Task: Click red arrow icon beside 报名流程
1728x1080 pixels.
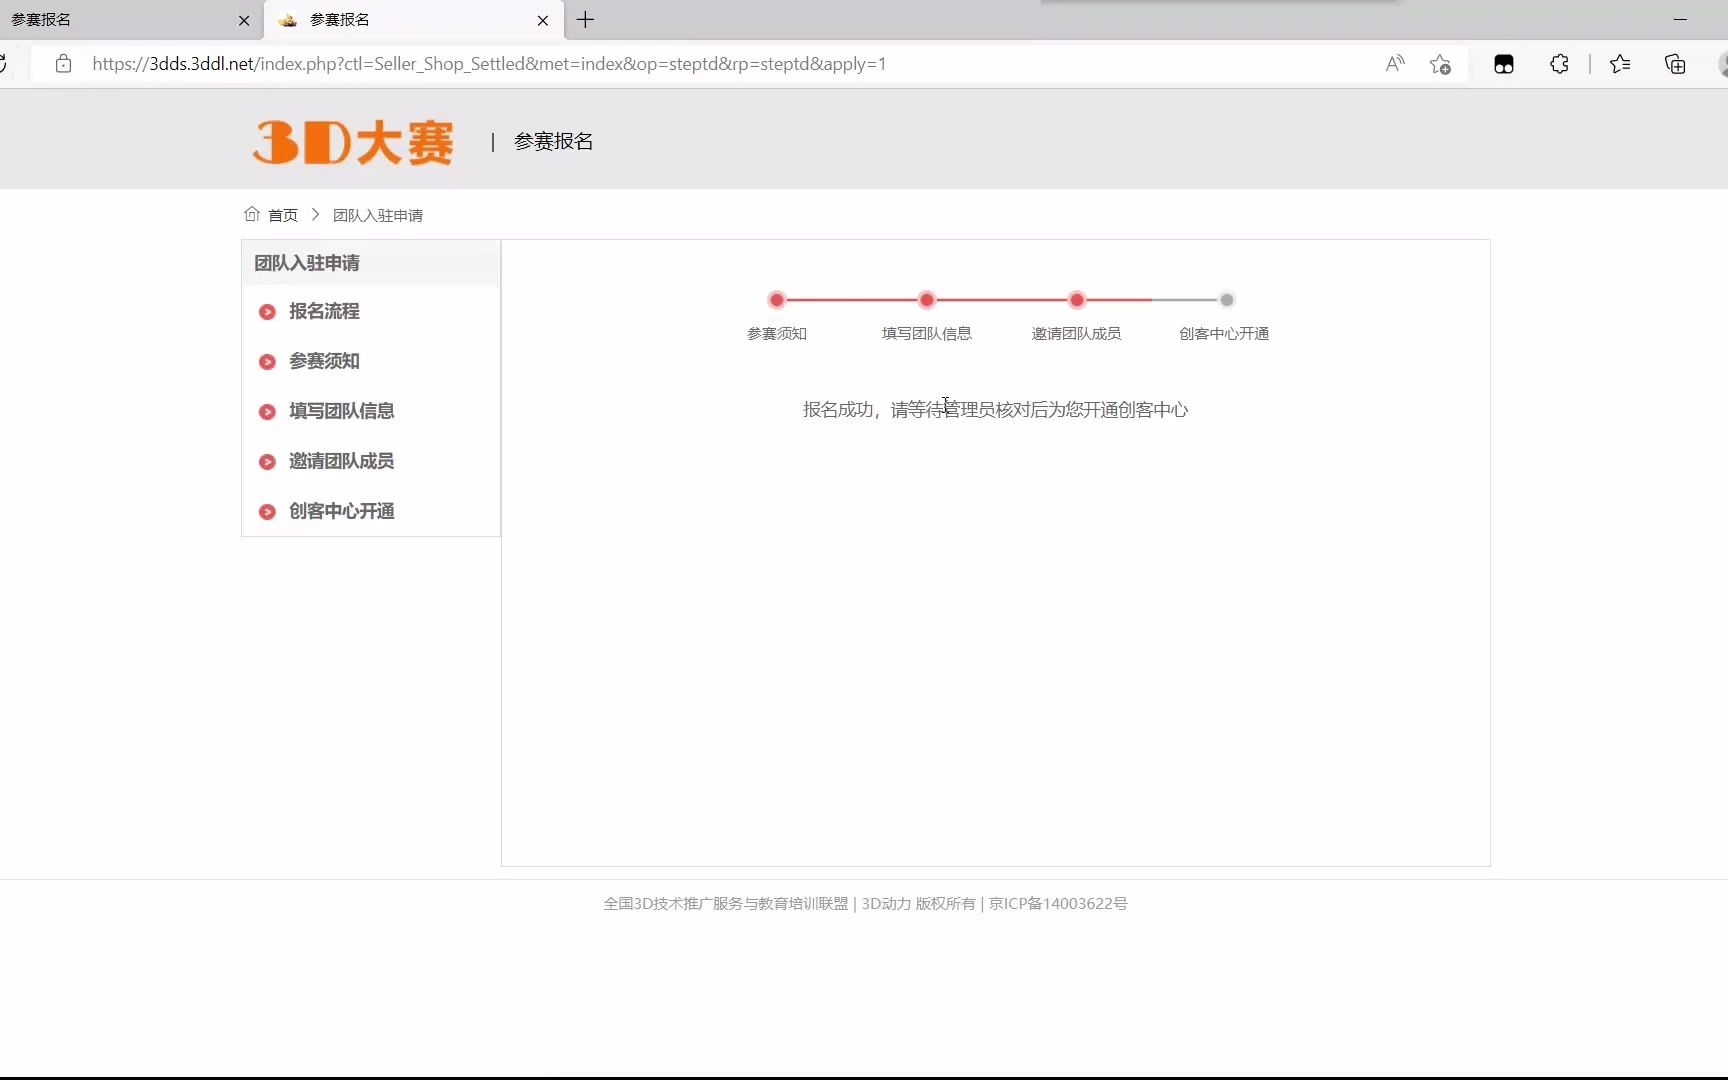Action: tap(267, 312)
